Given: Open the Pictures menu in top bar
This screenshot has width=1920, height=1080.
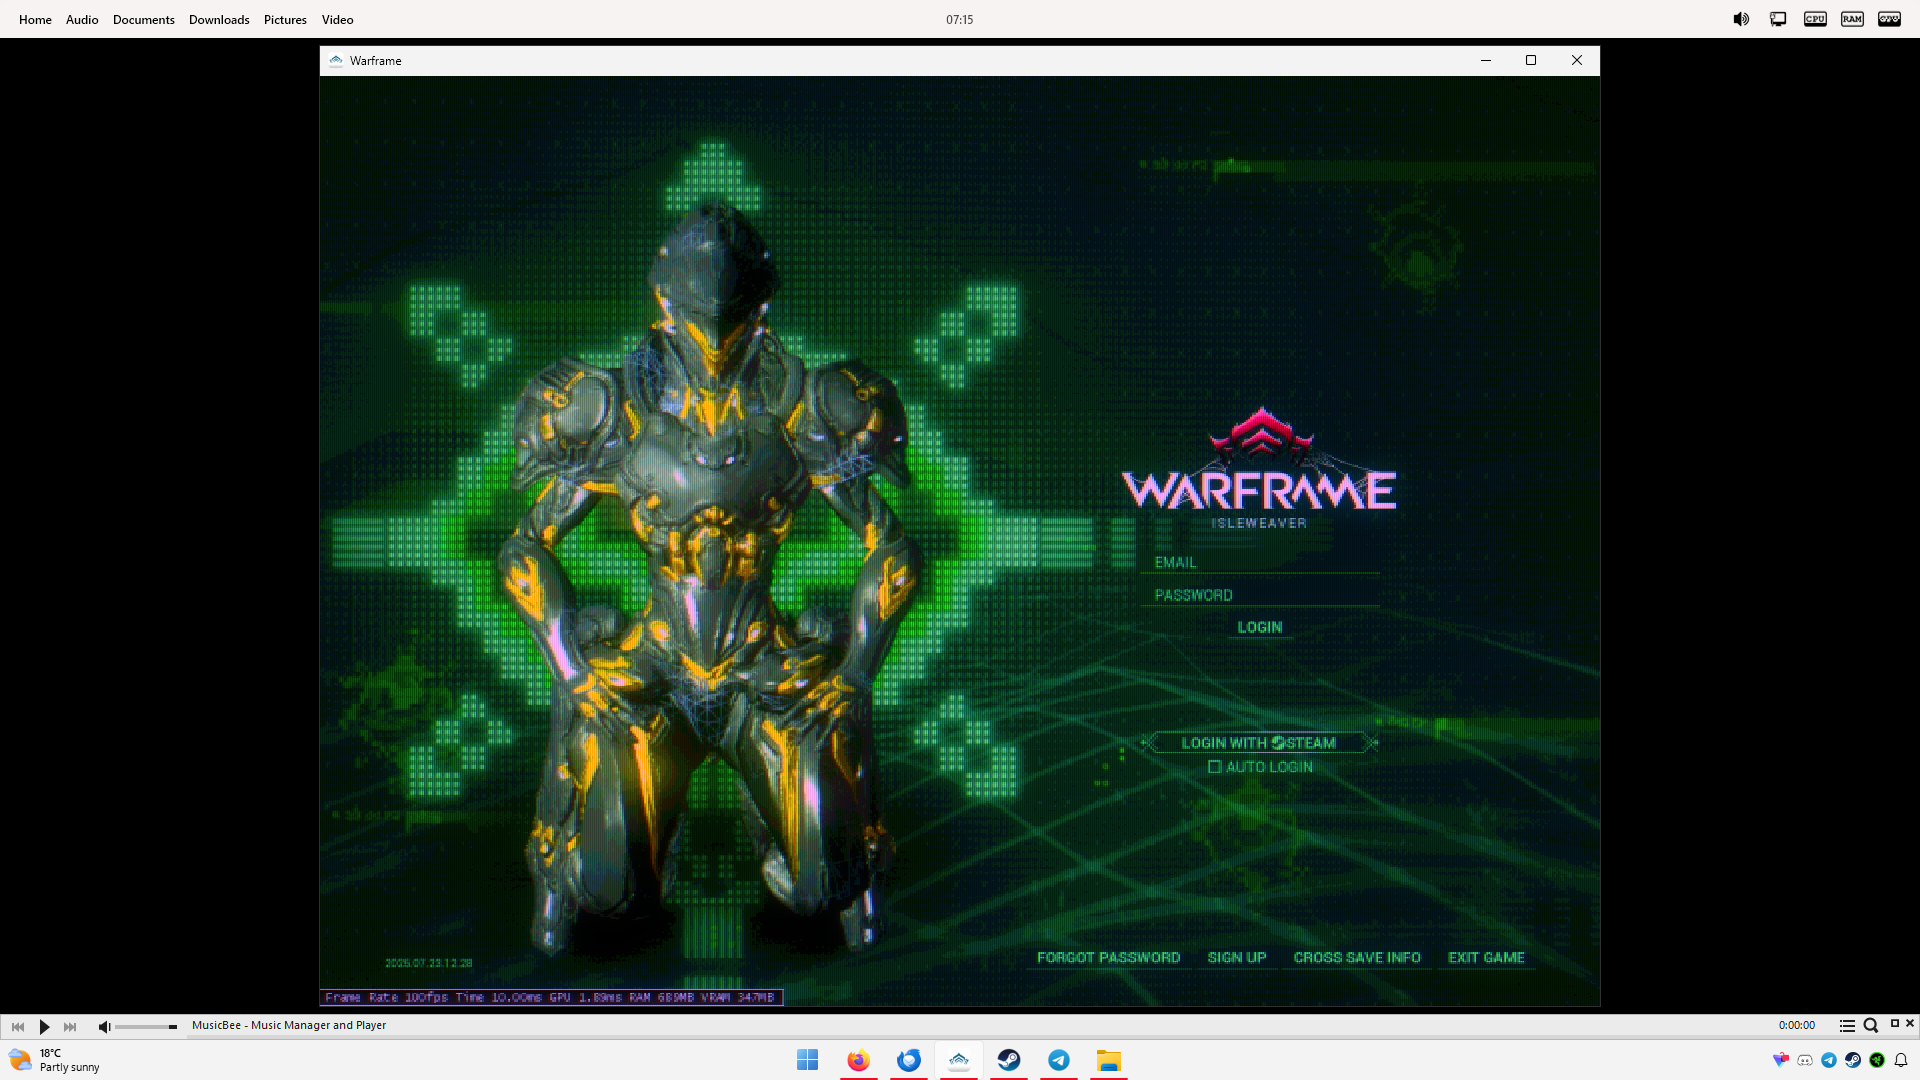Looking at the screenshot, I should coord(285,19).
